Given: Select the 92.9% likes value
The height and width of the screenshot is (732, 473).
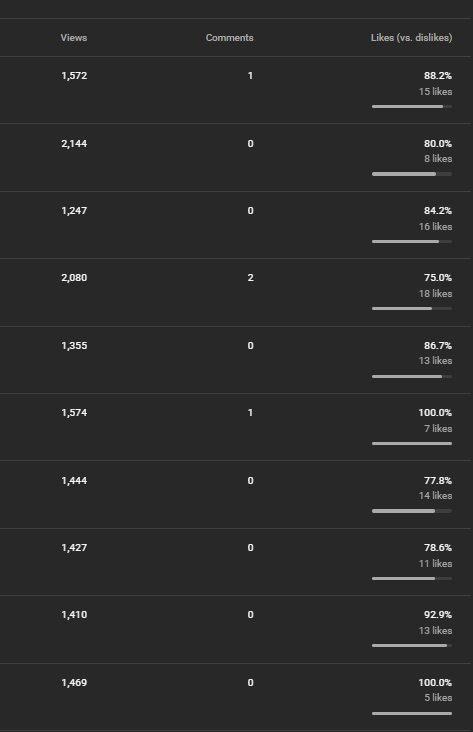Looking at the screenshot, I should point(438,615).
